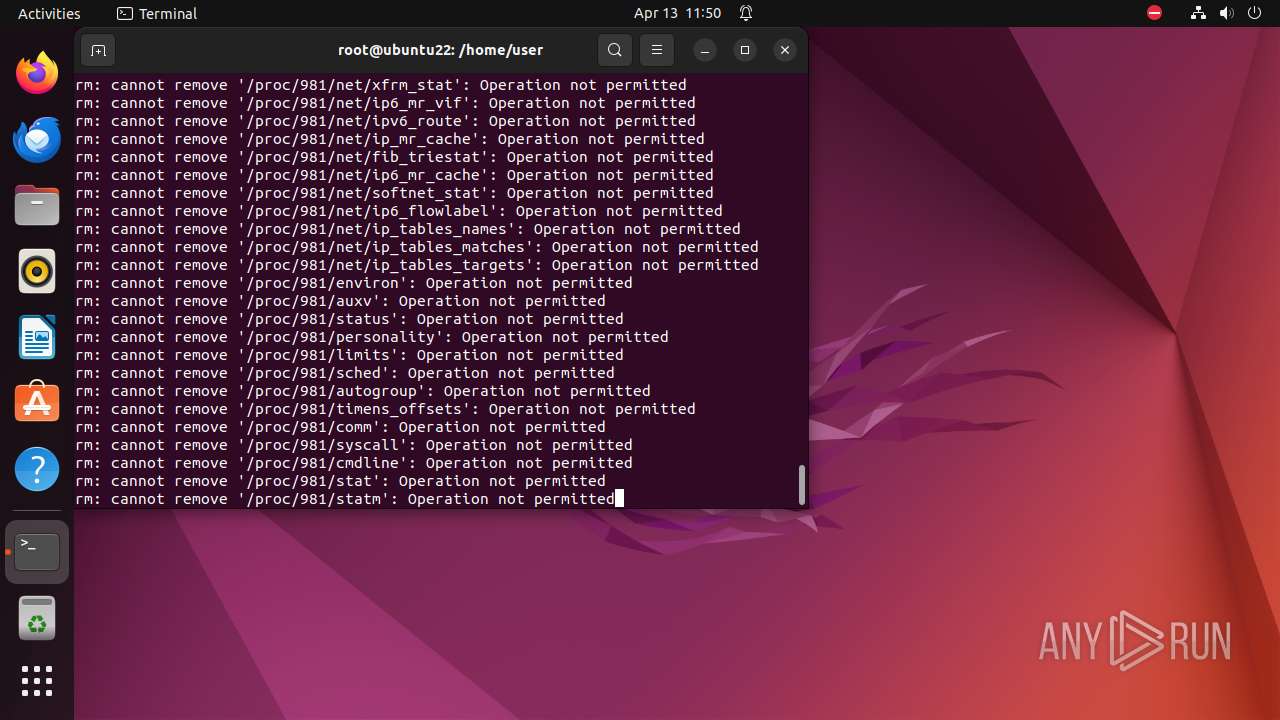Click the line containing '/proc/981/limits'

pos(349,355)
